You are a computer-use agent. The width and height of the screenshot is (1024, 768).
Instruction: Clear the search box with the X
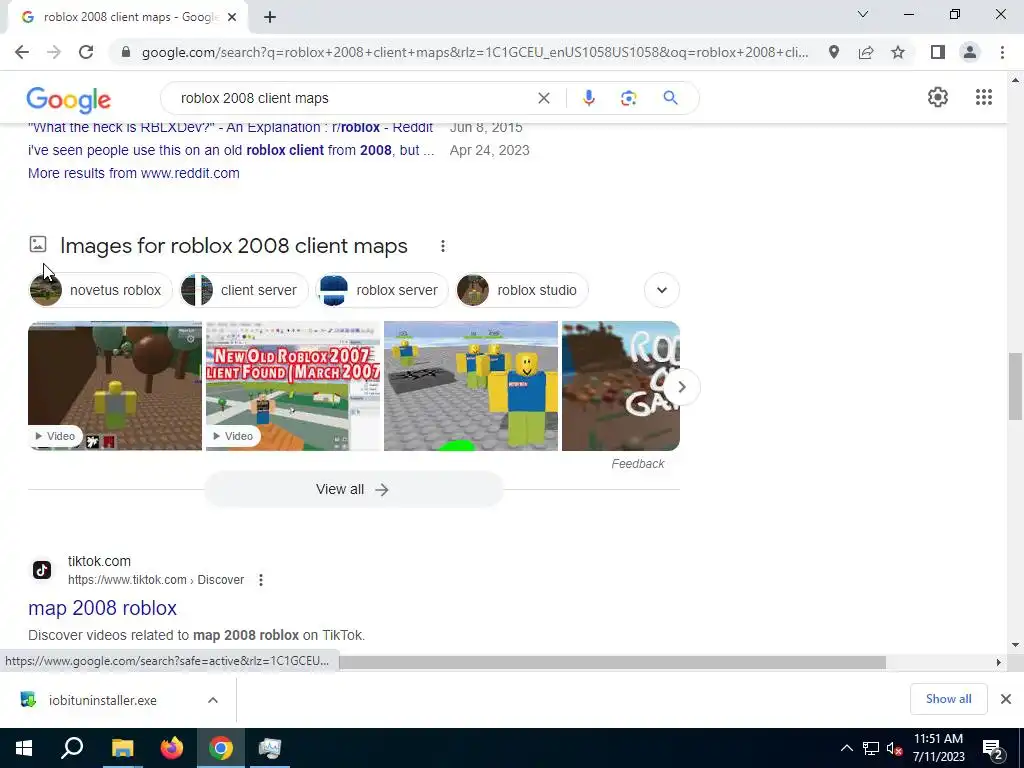543,98
